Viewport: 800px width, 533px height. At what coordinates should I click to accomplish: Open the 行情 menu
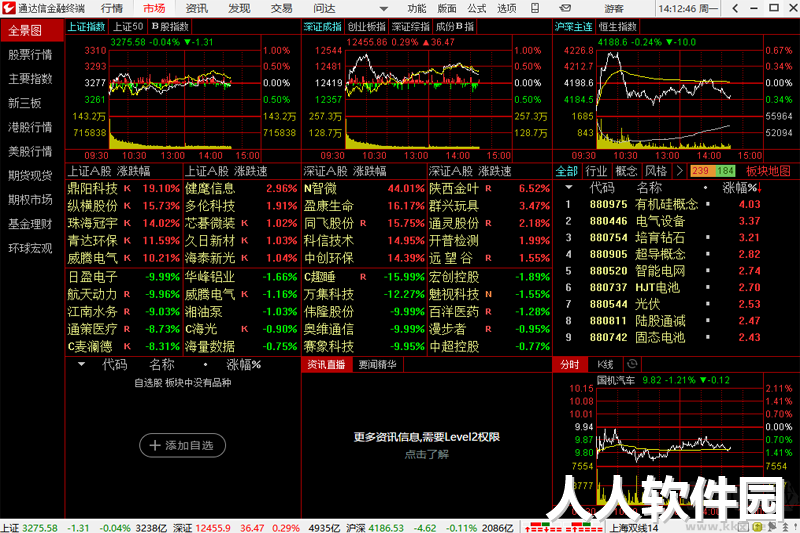[x=112, y=8]
